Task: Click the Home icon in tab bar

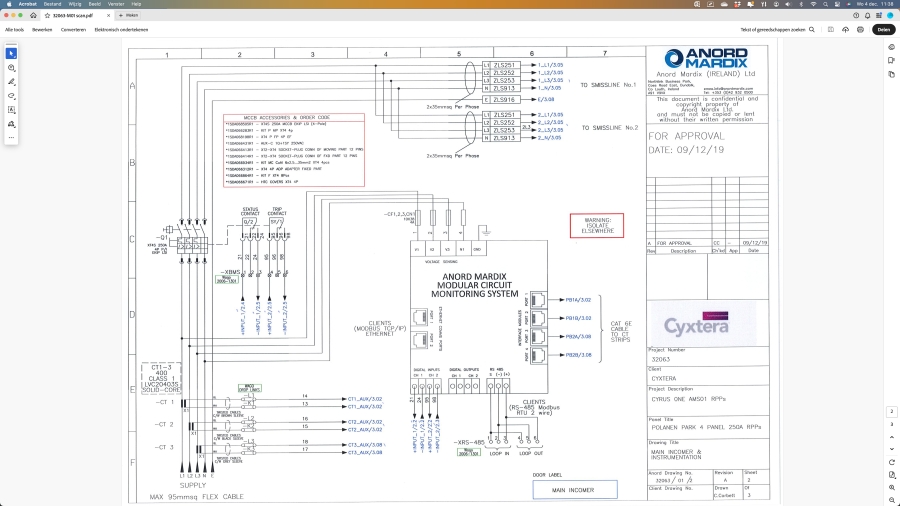Action: tap(35, 16)
